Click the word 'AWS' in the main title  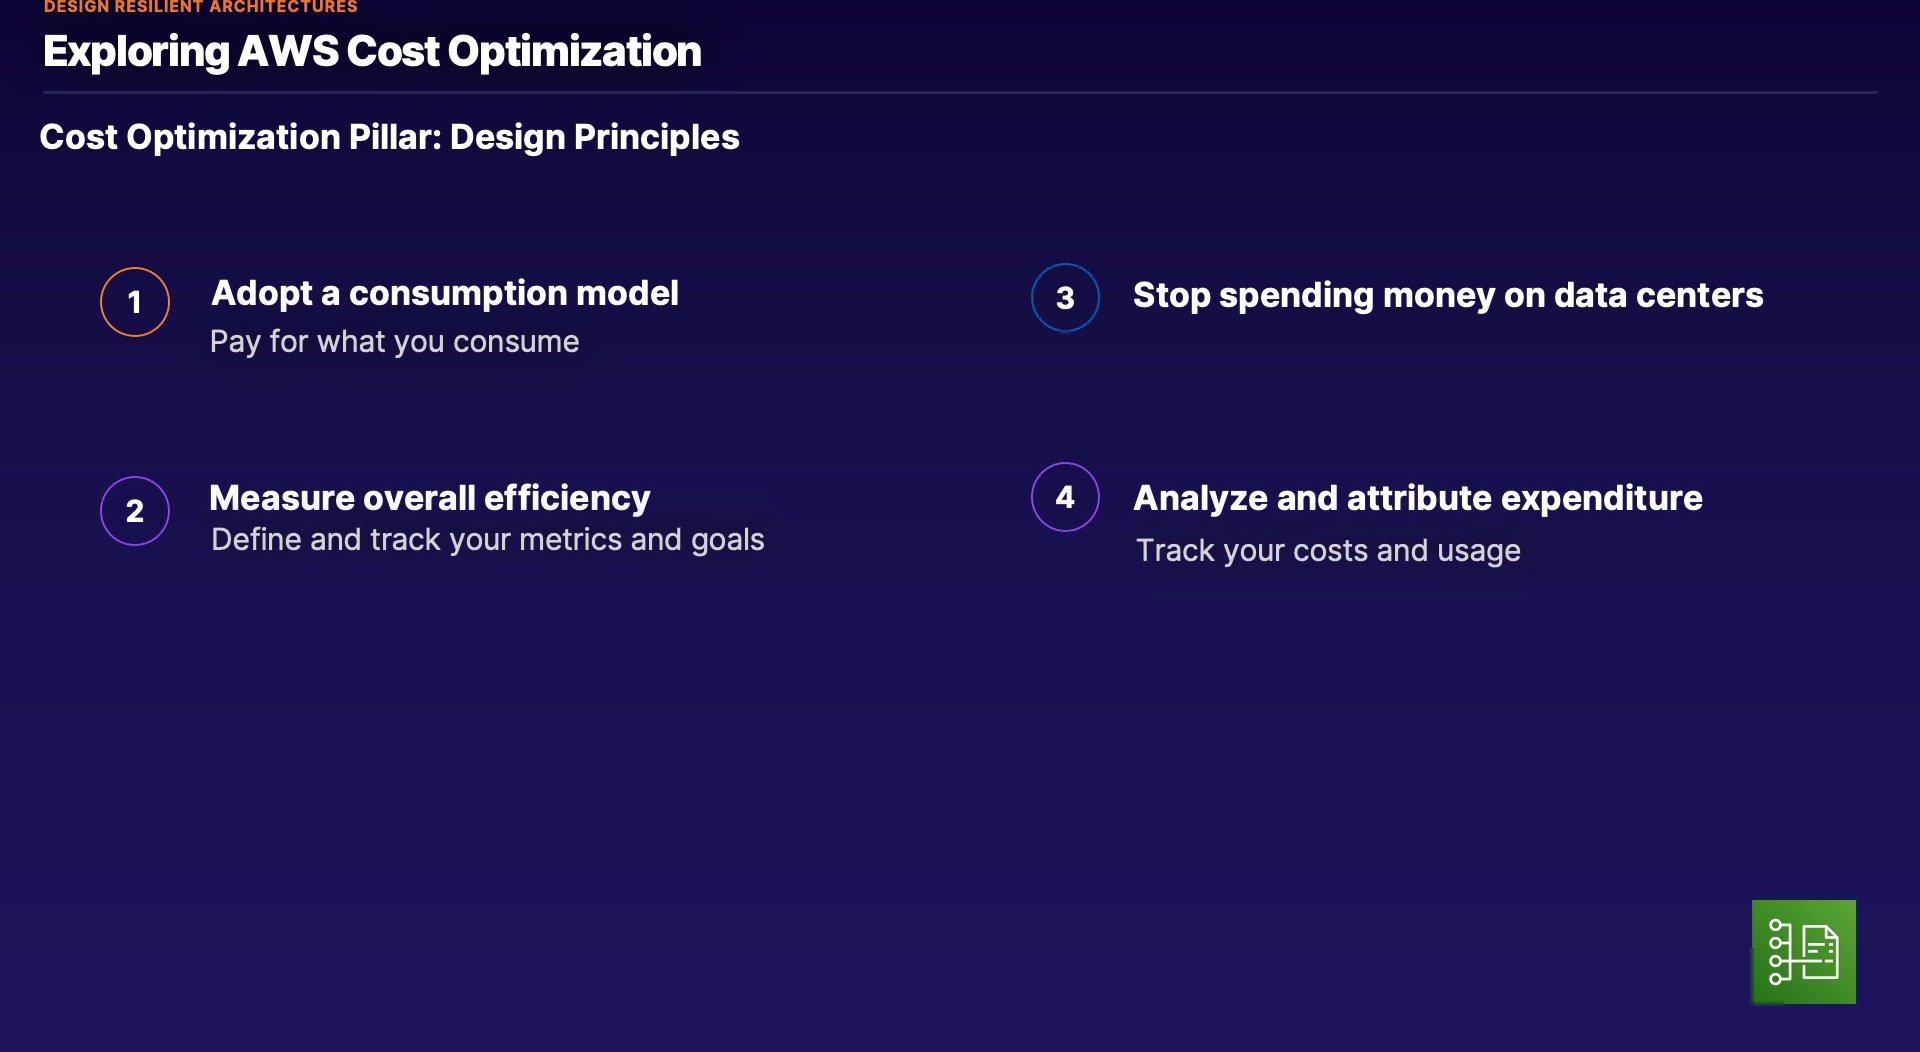click(288, 52)
